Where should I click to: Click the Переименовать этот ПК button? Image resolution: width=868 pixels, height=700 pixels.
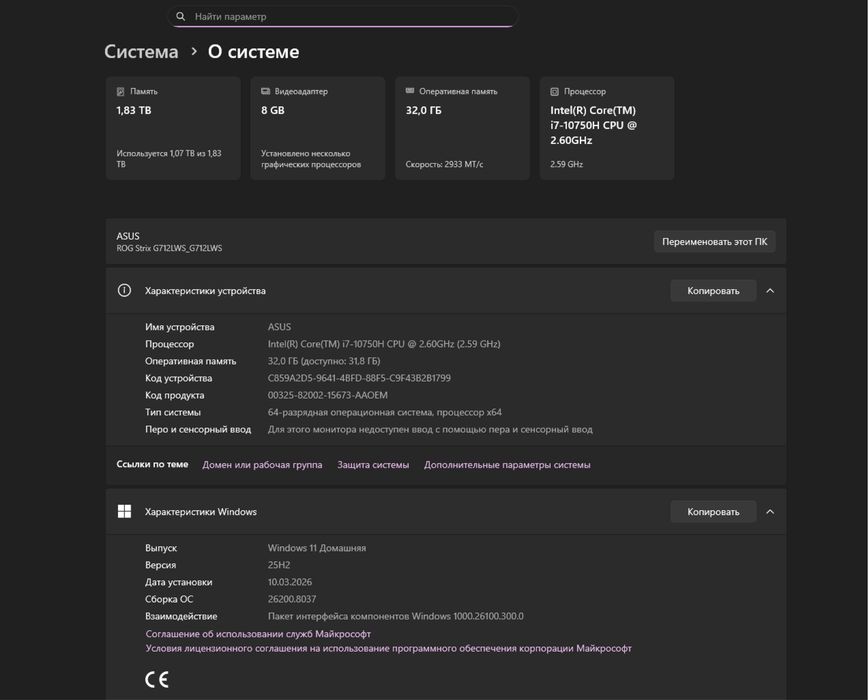coord(714,242)
